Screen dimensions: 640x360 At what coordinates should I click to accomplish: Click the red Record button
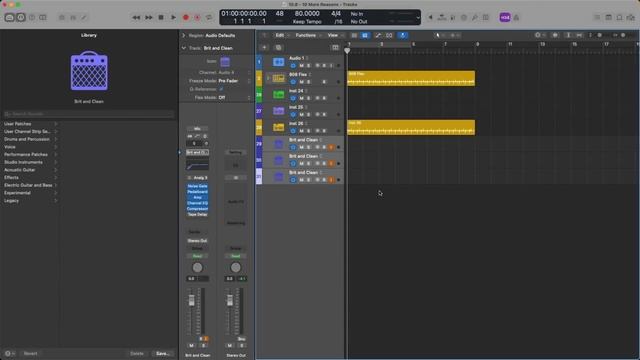[186, 18]
